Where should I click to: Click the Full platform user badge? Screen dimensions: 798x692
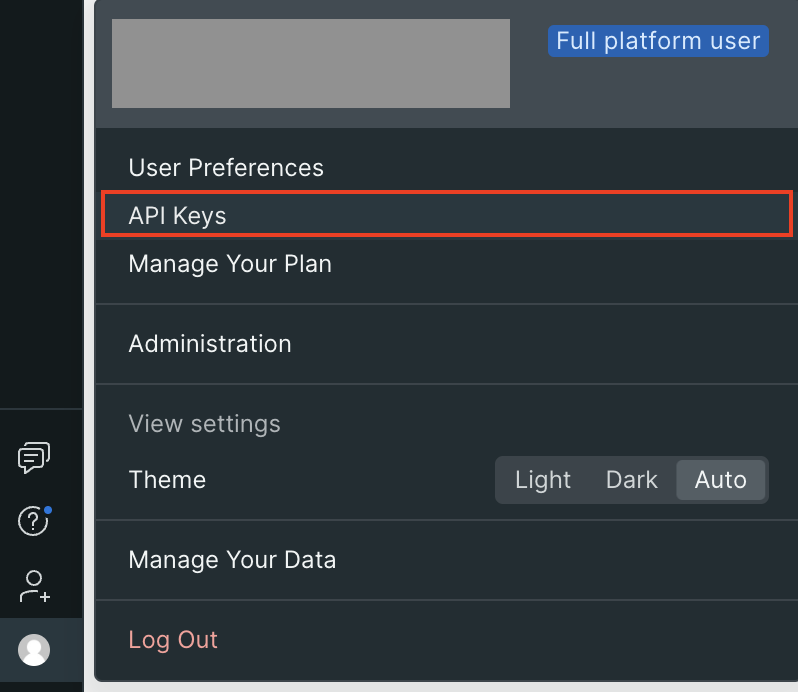click(x=658, y=41)
